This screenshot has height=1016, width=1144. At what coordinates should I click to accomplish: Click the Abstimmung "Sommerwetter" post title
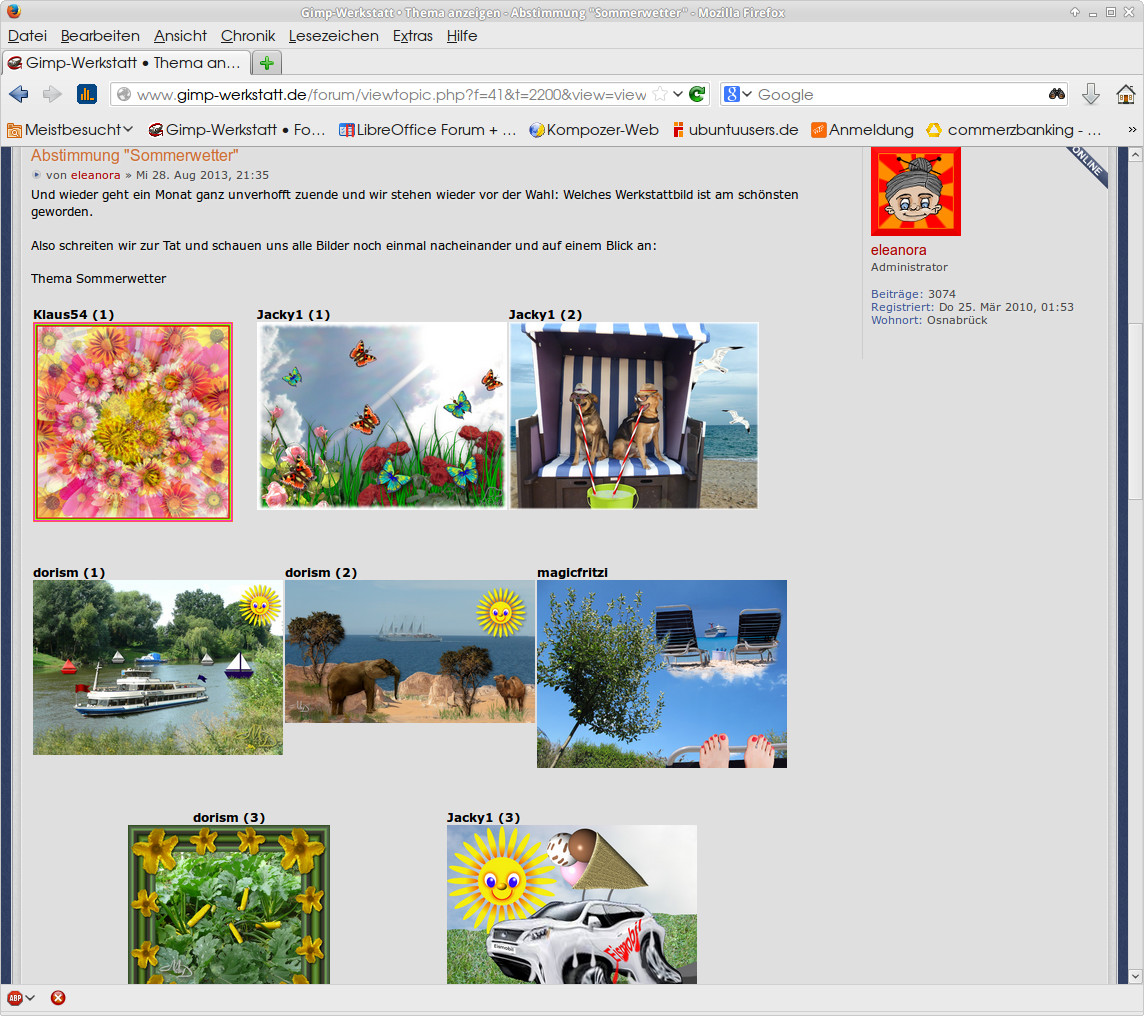[135, 156]
